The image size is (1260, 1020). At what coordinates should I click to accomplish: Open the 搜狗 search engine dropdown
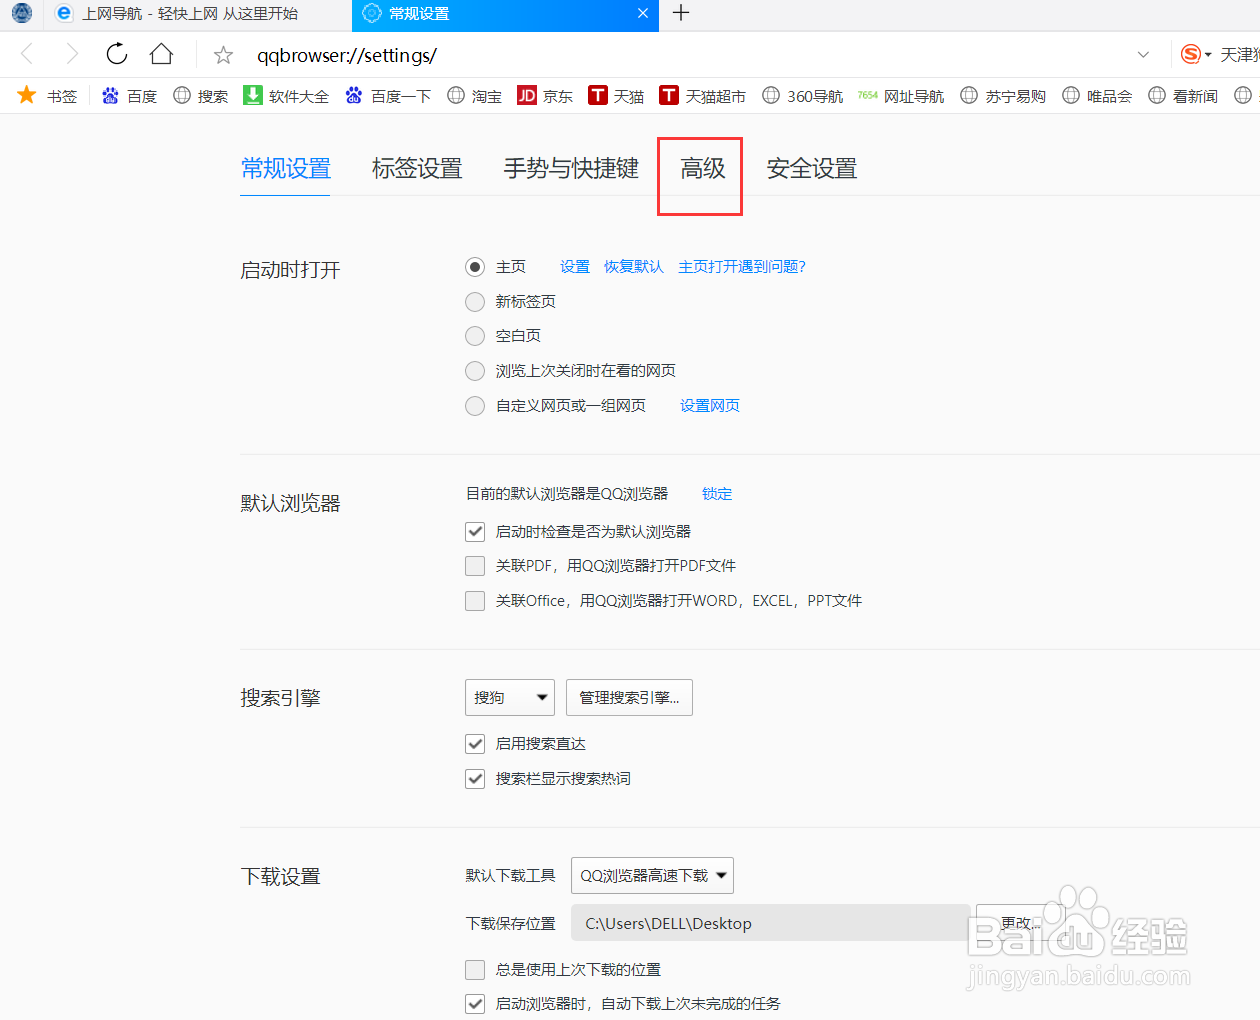pos(509,697)
